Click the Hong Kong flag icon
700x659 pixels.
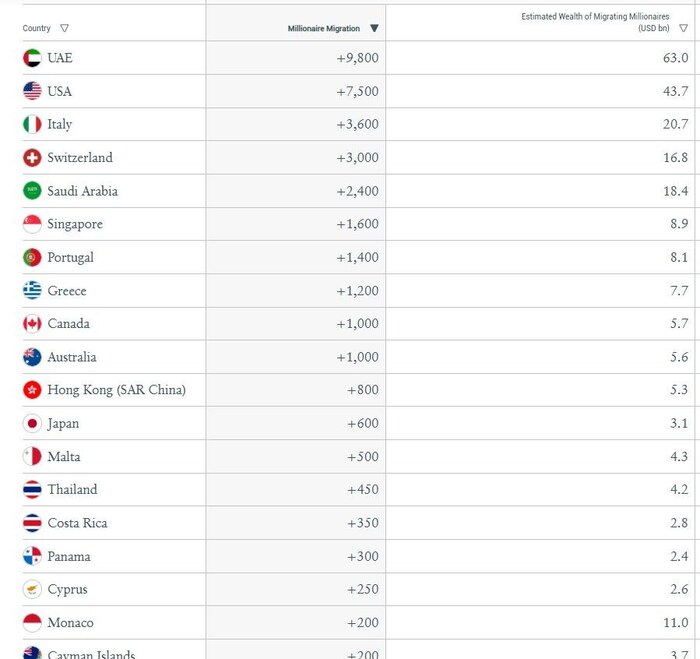tap(32, 390)
